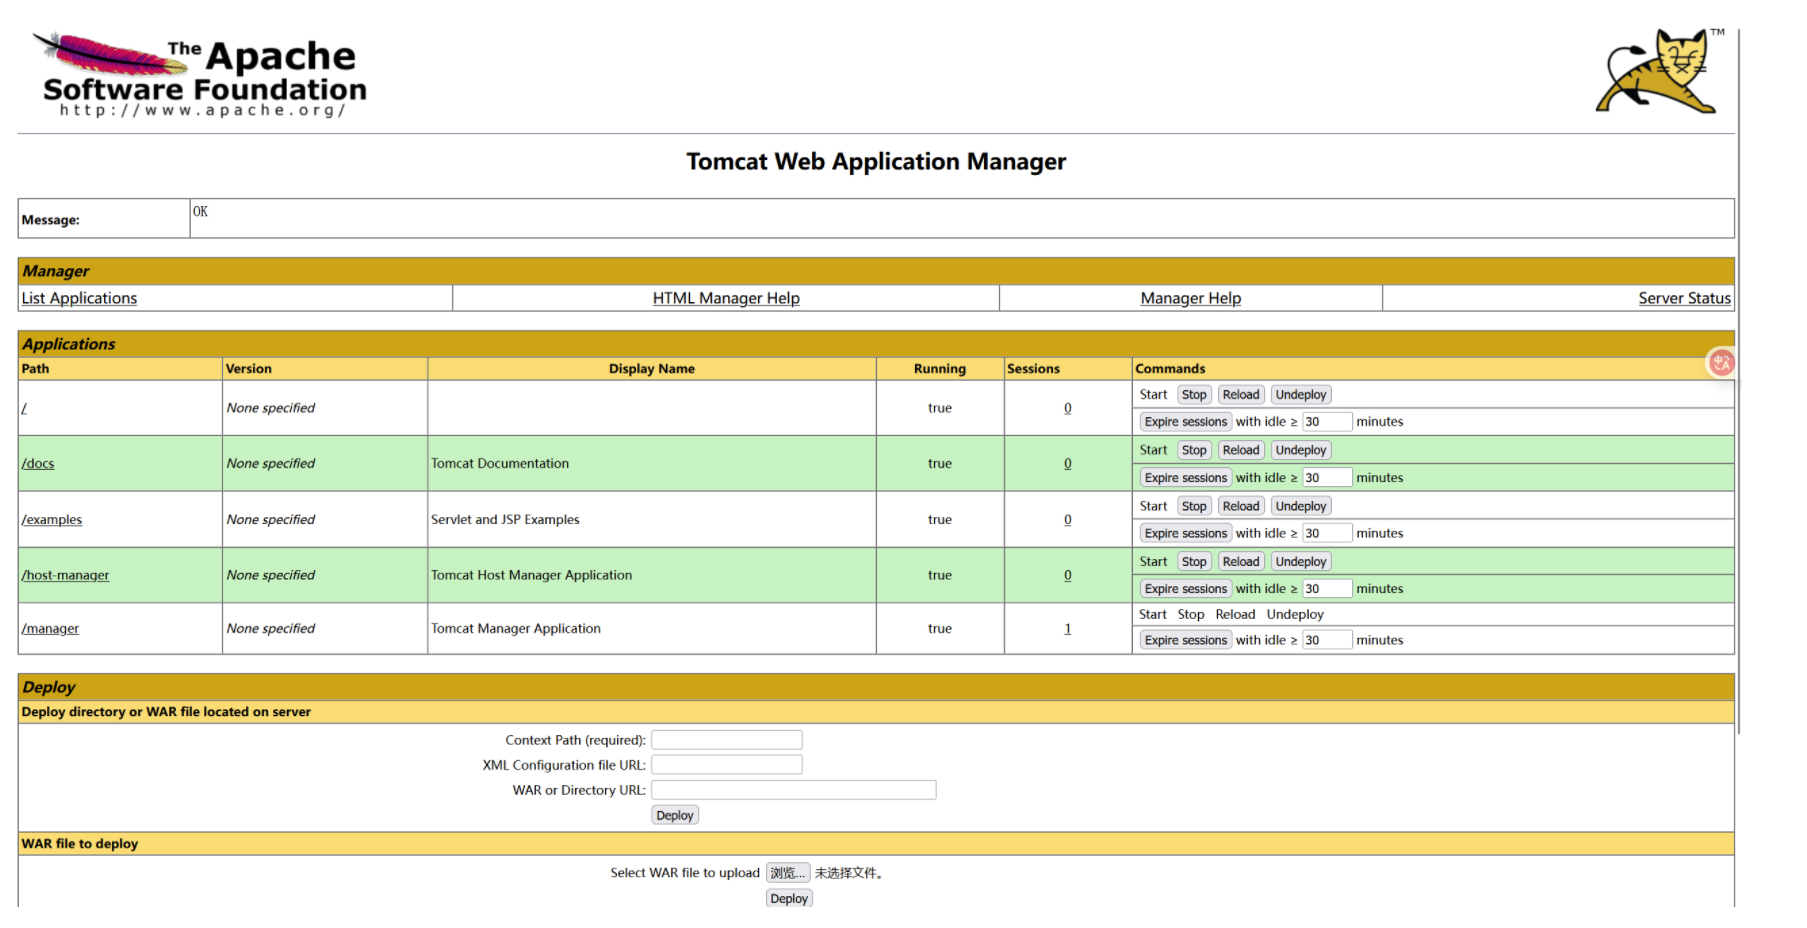Reload the /docs application

1241,451
